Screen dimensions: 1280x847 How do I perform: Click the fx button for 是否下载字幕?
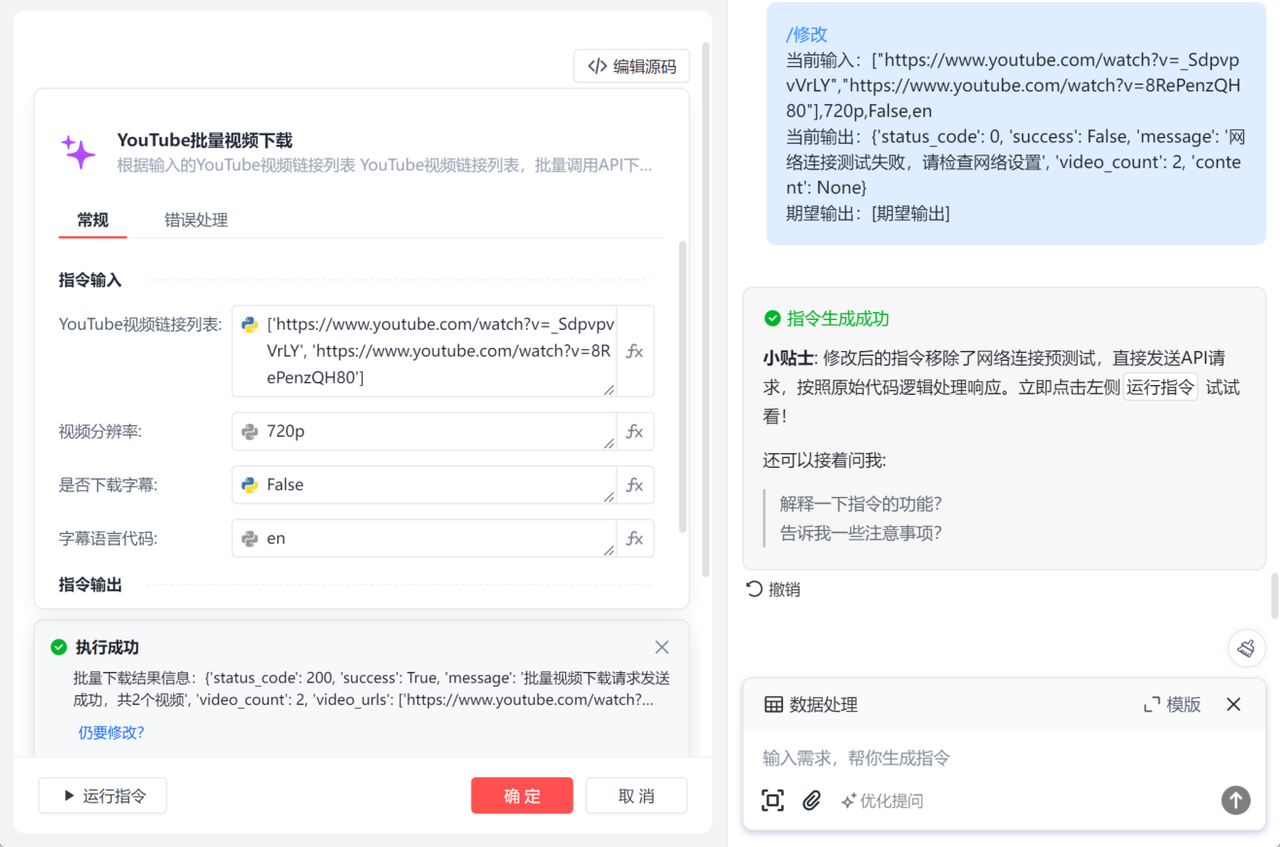click(634, 485)
